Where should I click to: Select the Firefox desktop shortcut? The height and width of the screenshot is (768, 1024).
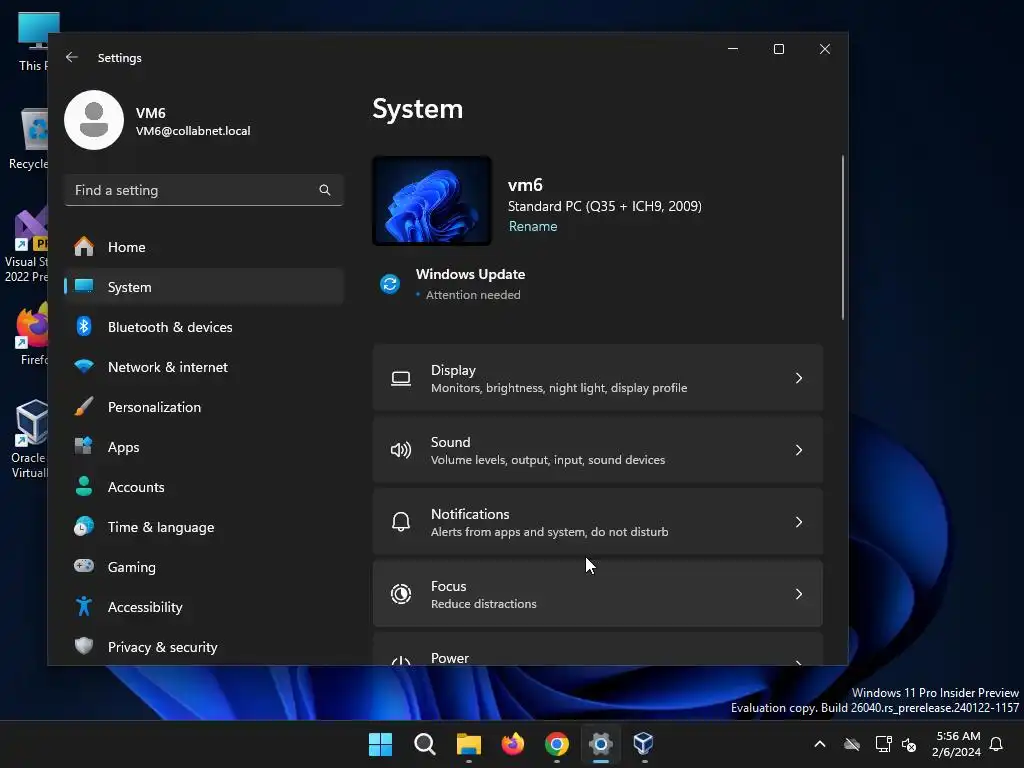pos(33,334)
